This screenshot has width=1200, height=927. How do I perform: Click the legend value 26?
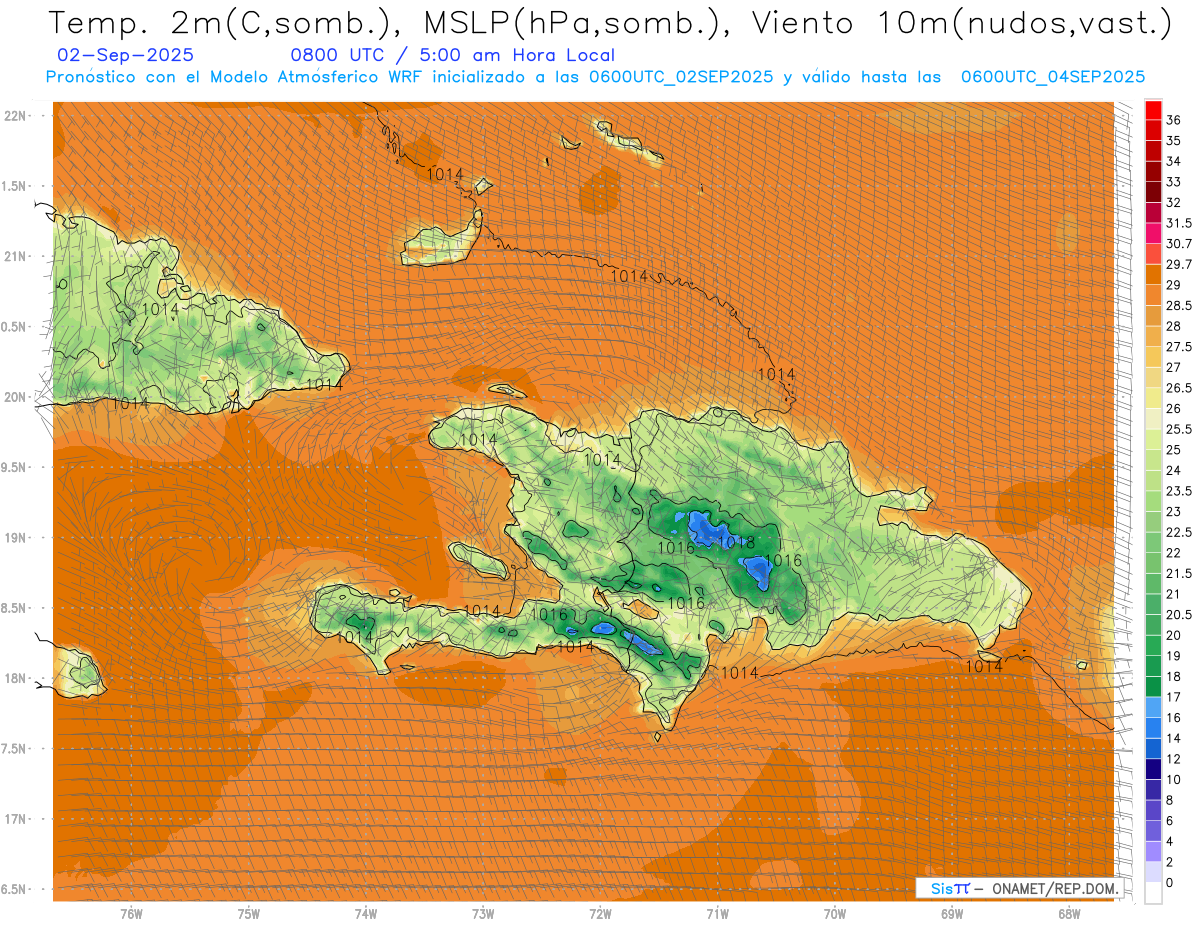(1174, 408)
